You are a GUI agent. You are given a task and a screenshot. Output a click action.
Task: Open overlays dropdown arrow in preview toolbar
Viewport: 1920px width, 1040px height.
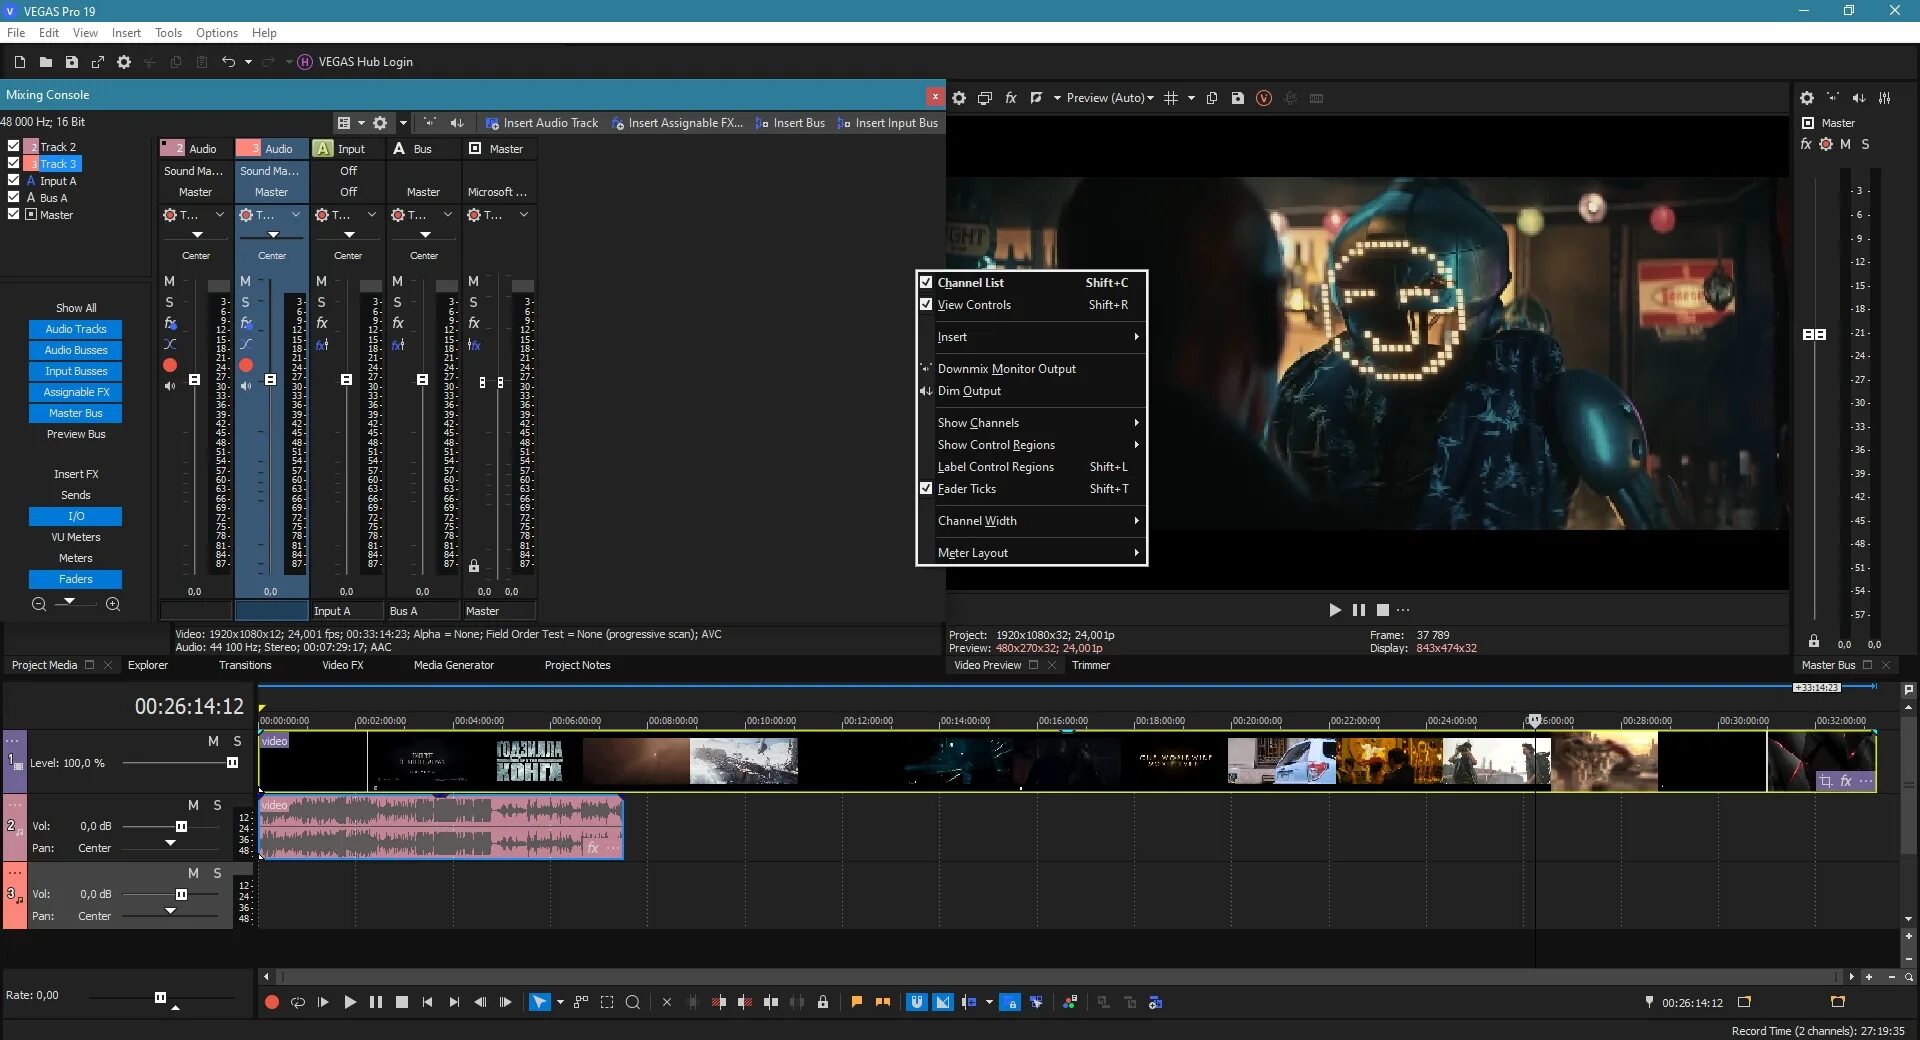coord(1191,98)
